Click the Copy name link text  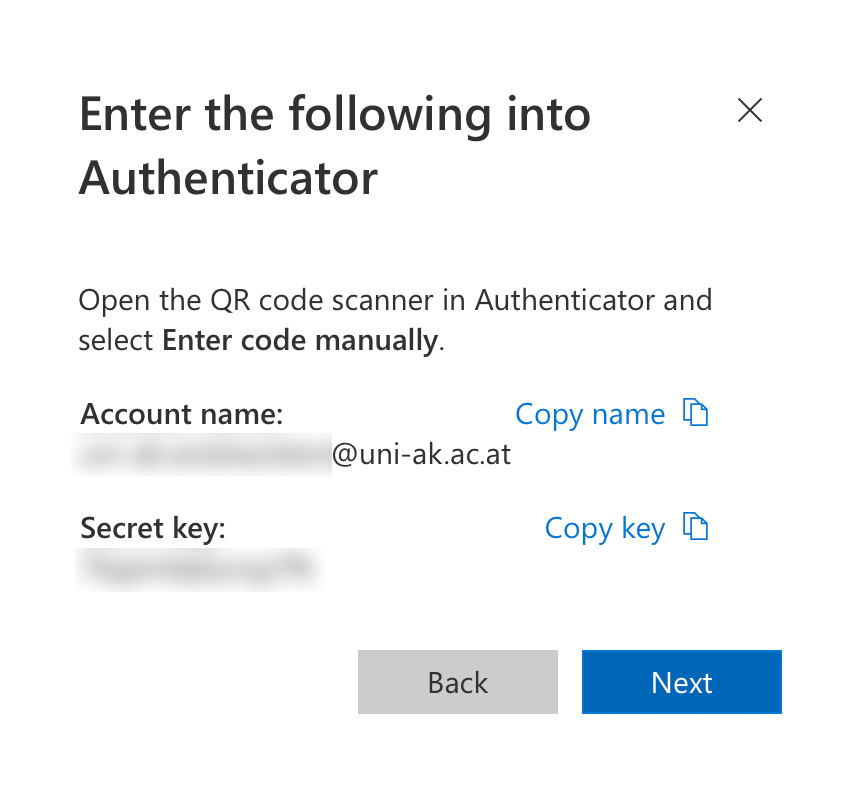click(x=589, y=414)
